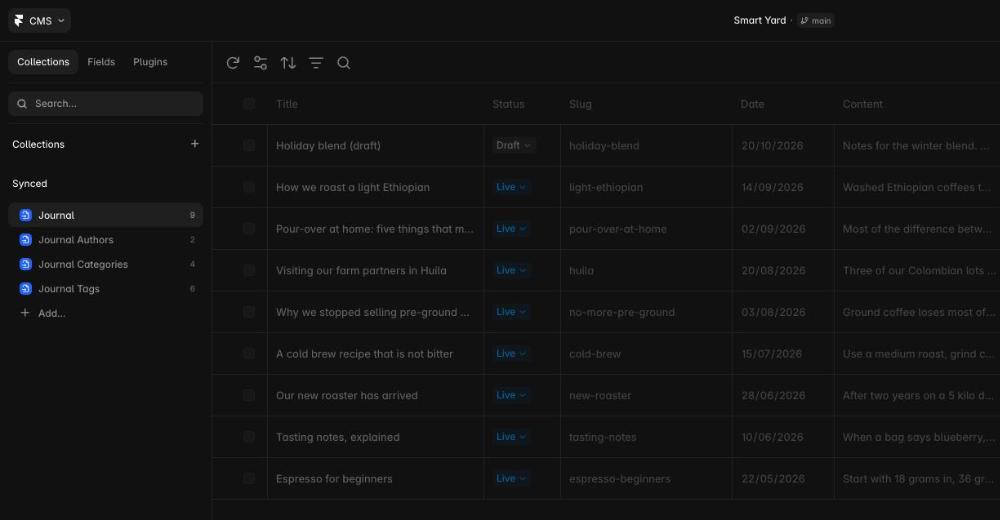This screenshot has height=520, width=1000.
Task: Open the field settings sliders icon
Action: pos(260,63)
